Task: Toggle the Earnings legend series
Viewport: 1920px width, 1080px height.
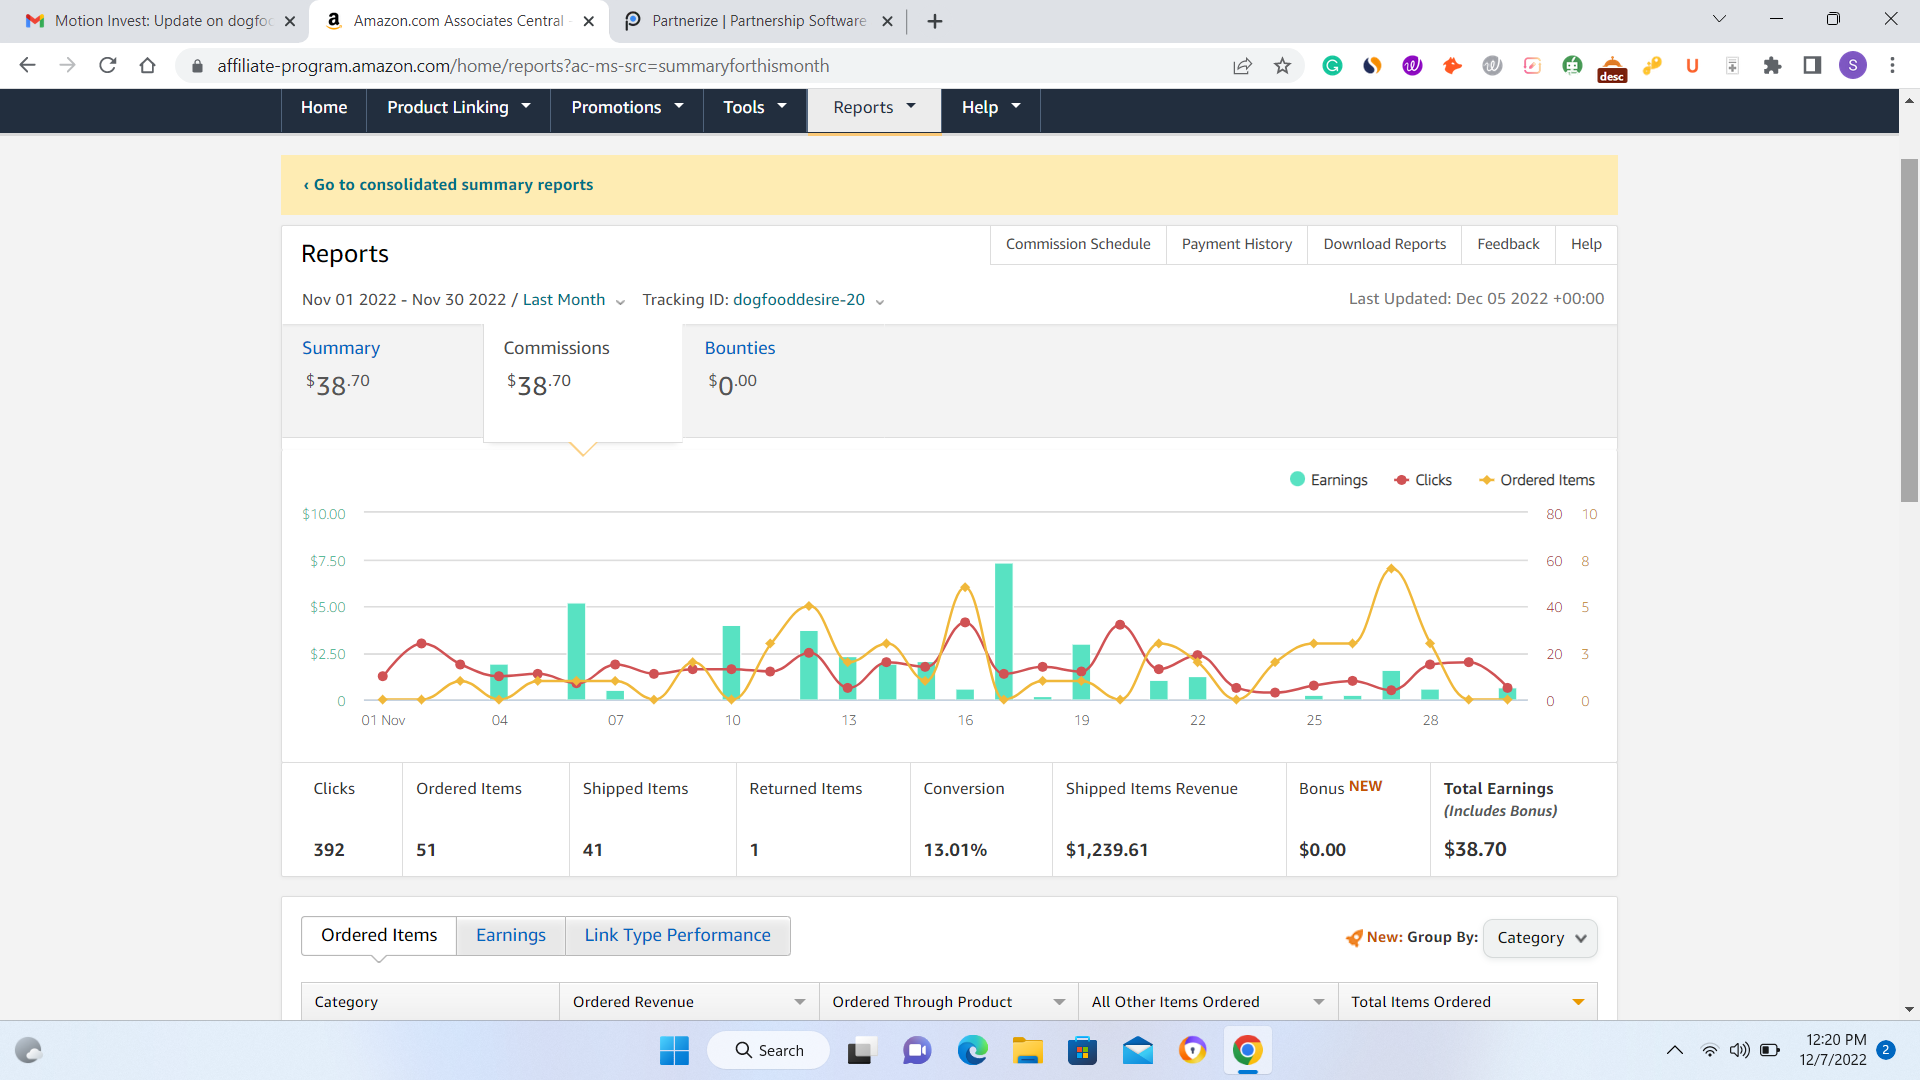Action: 1328,480
